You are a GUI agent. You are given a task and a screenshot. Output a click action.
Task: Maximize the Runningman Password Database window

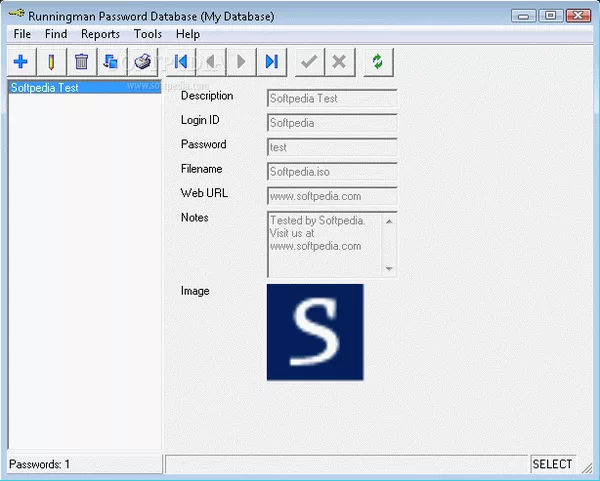(x=551, y=16)
